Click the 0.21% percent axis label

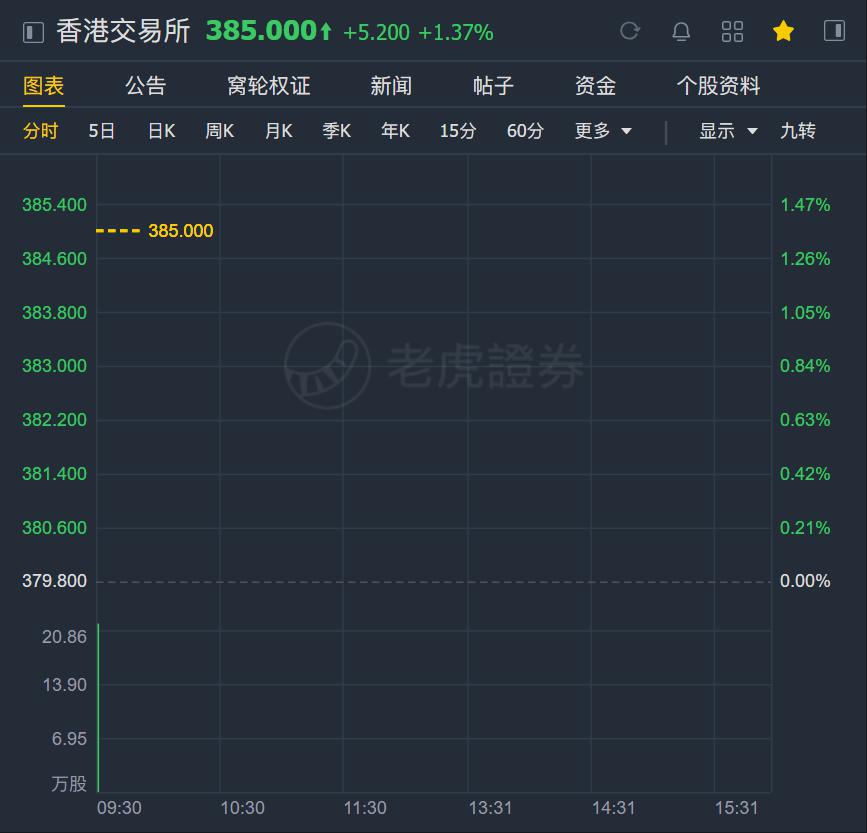tap(805, 528)
